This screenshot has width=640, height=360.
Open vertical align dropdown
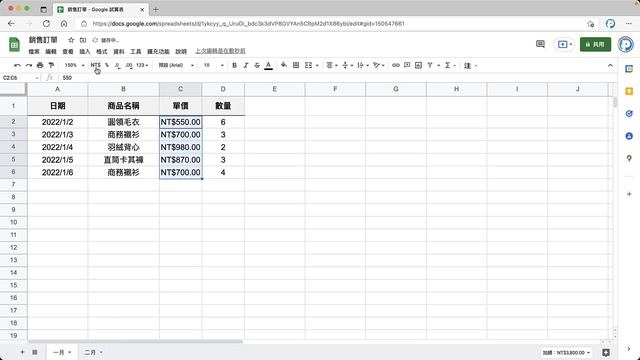347,65
